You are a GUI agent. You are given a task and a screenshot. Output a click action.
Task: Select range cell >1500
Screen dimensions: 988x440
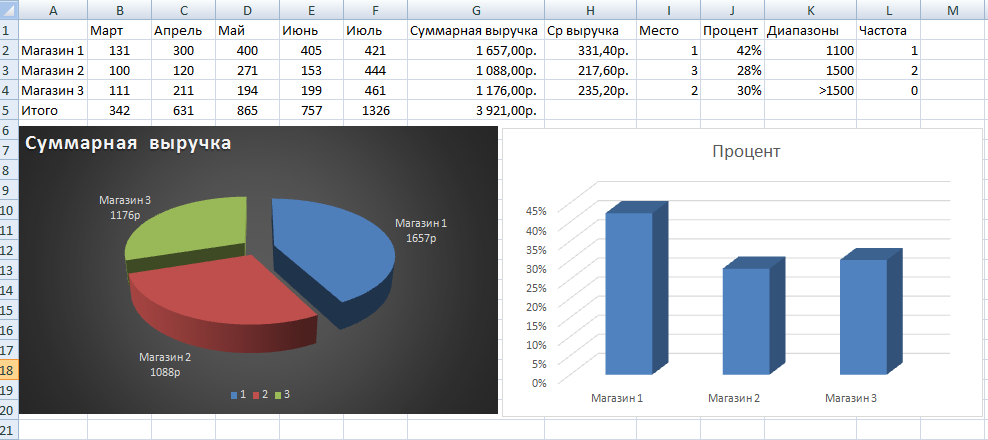click(x=810, y=91)
